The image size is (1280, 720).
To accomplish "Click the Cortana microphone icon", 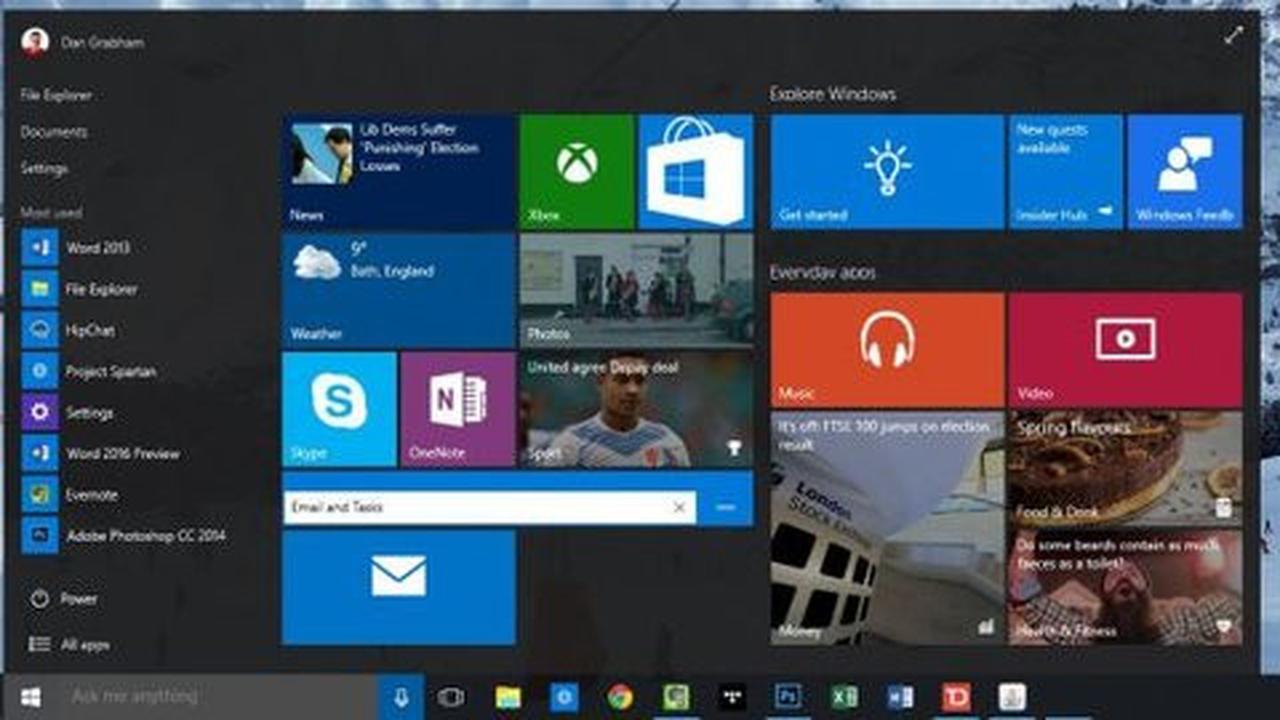I will click(x=400, y=697).
